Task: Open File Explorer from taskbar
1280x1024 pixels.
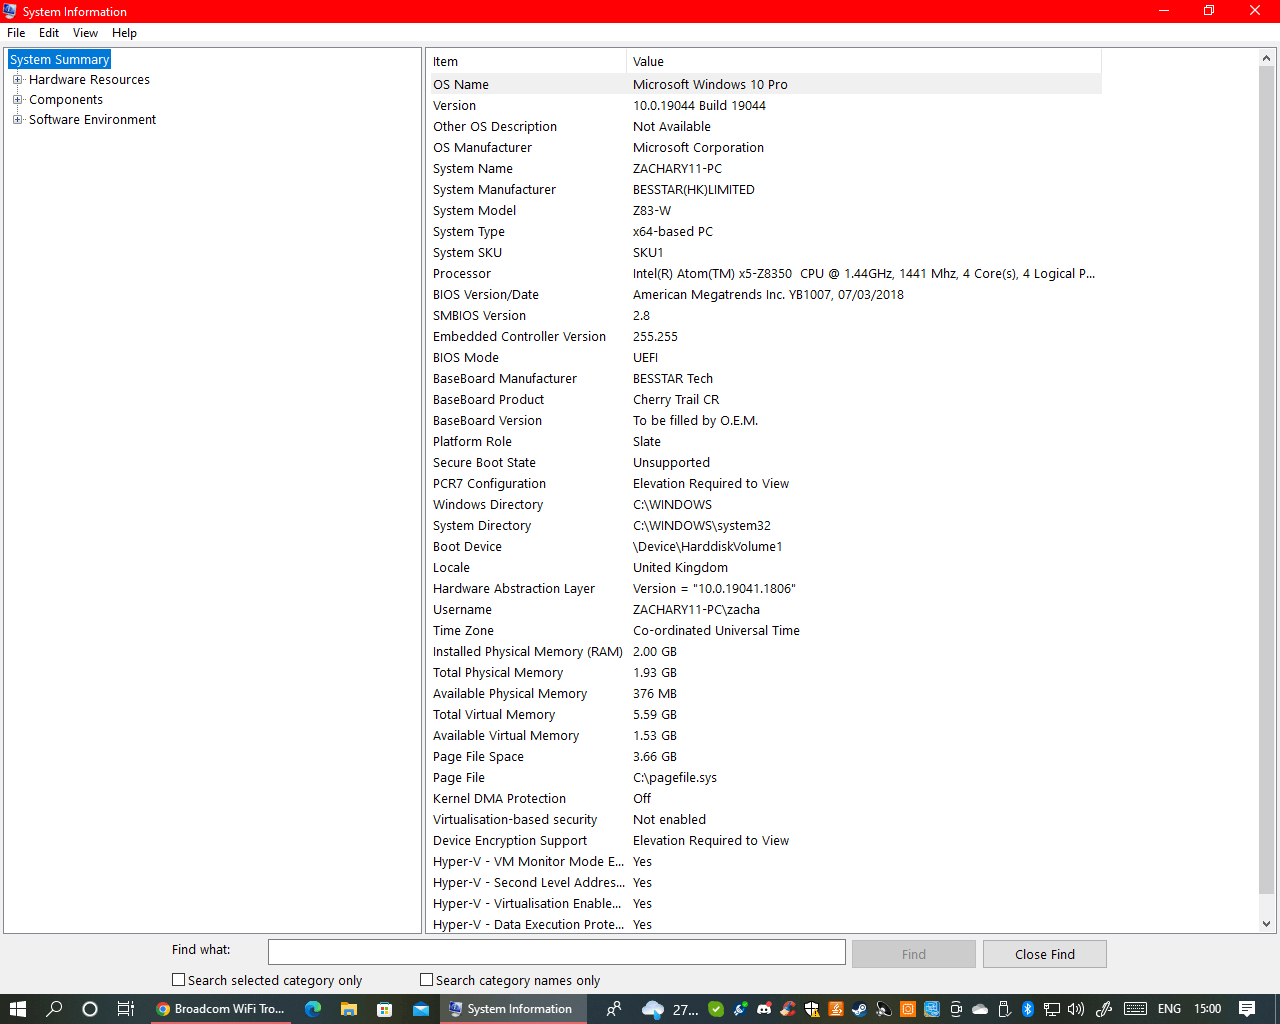Action: pos(349,1009)
